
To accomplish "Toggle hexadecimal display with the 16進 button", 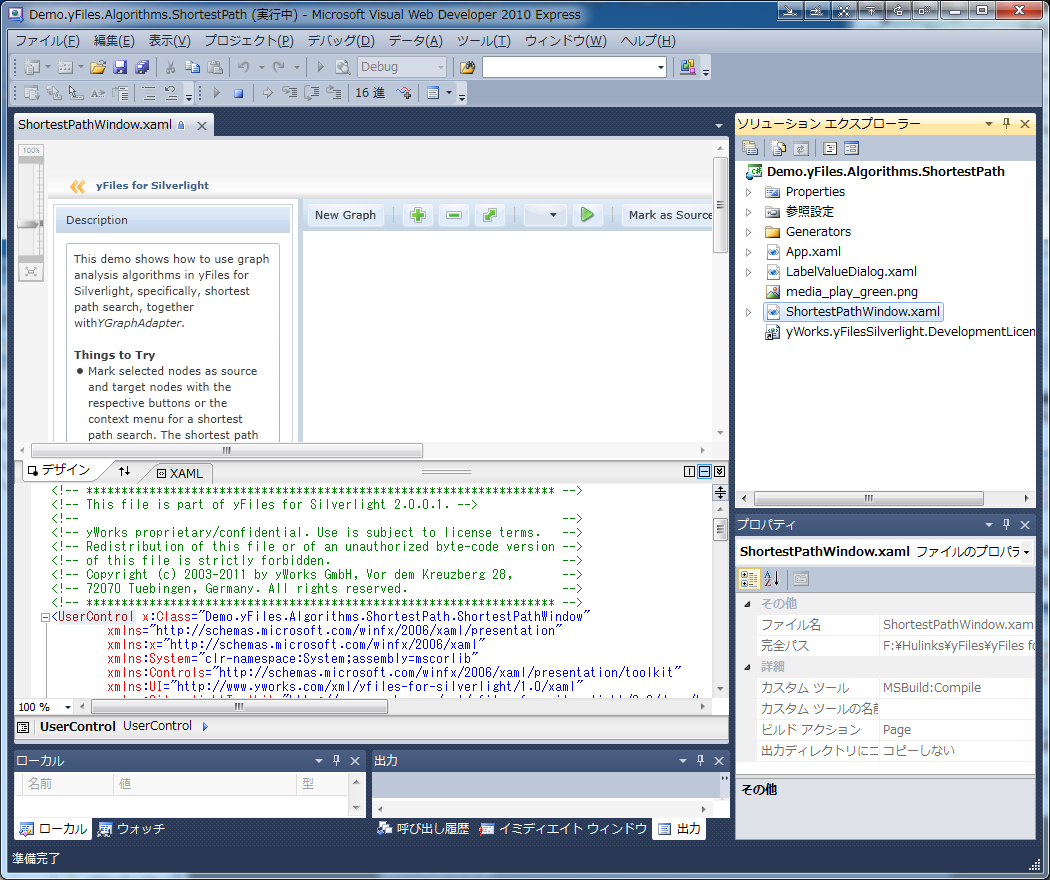I will [x=370, y=93].
